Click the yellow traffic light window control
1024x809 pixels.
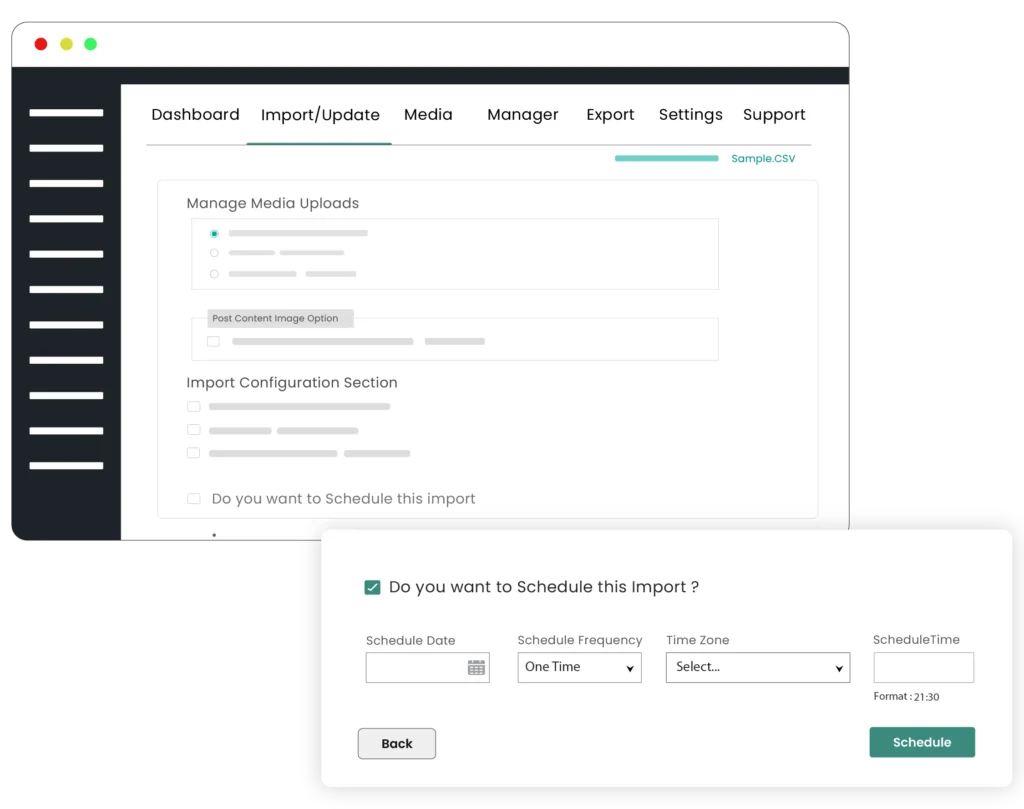65,44
